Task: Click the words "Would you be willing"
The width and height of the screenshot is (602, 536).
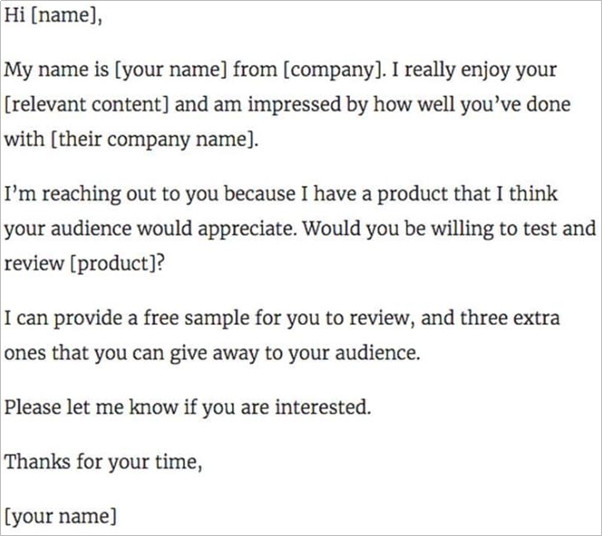Action: coord(398,229)
